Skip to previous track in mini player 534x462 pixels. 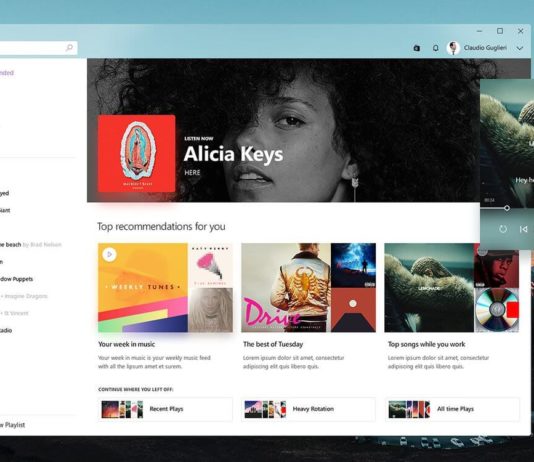point(523,229)
